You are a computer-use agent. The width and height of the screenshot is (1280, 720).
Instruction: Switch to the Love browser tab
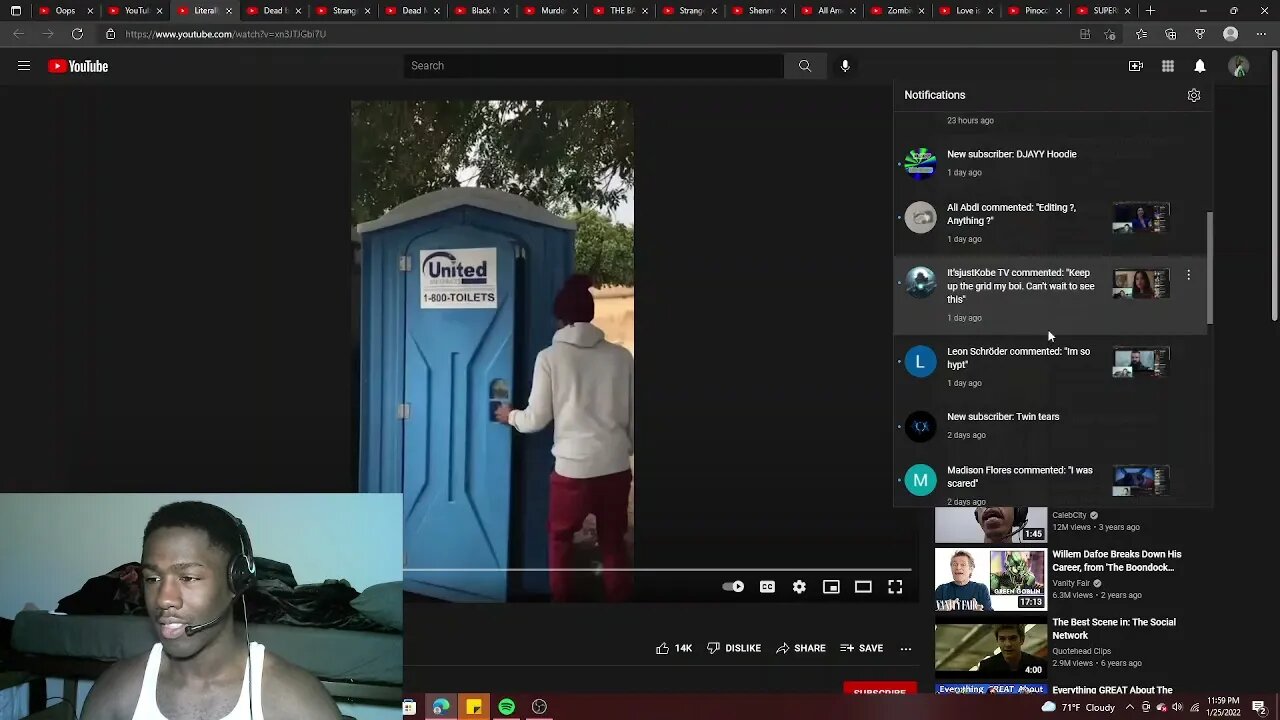point(967,11)
